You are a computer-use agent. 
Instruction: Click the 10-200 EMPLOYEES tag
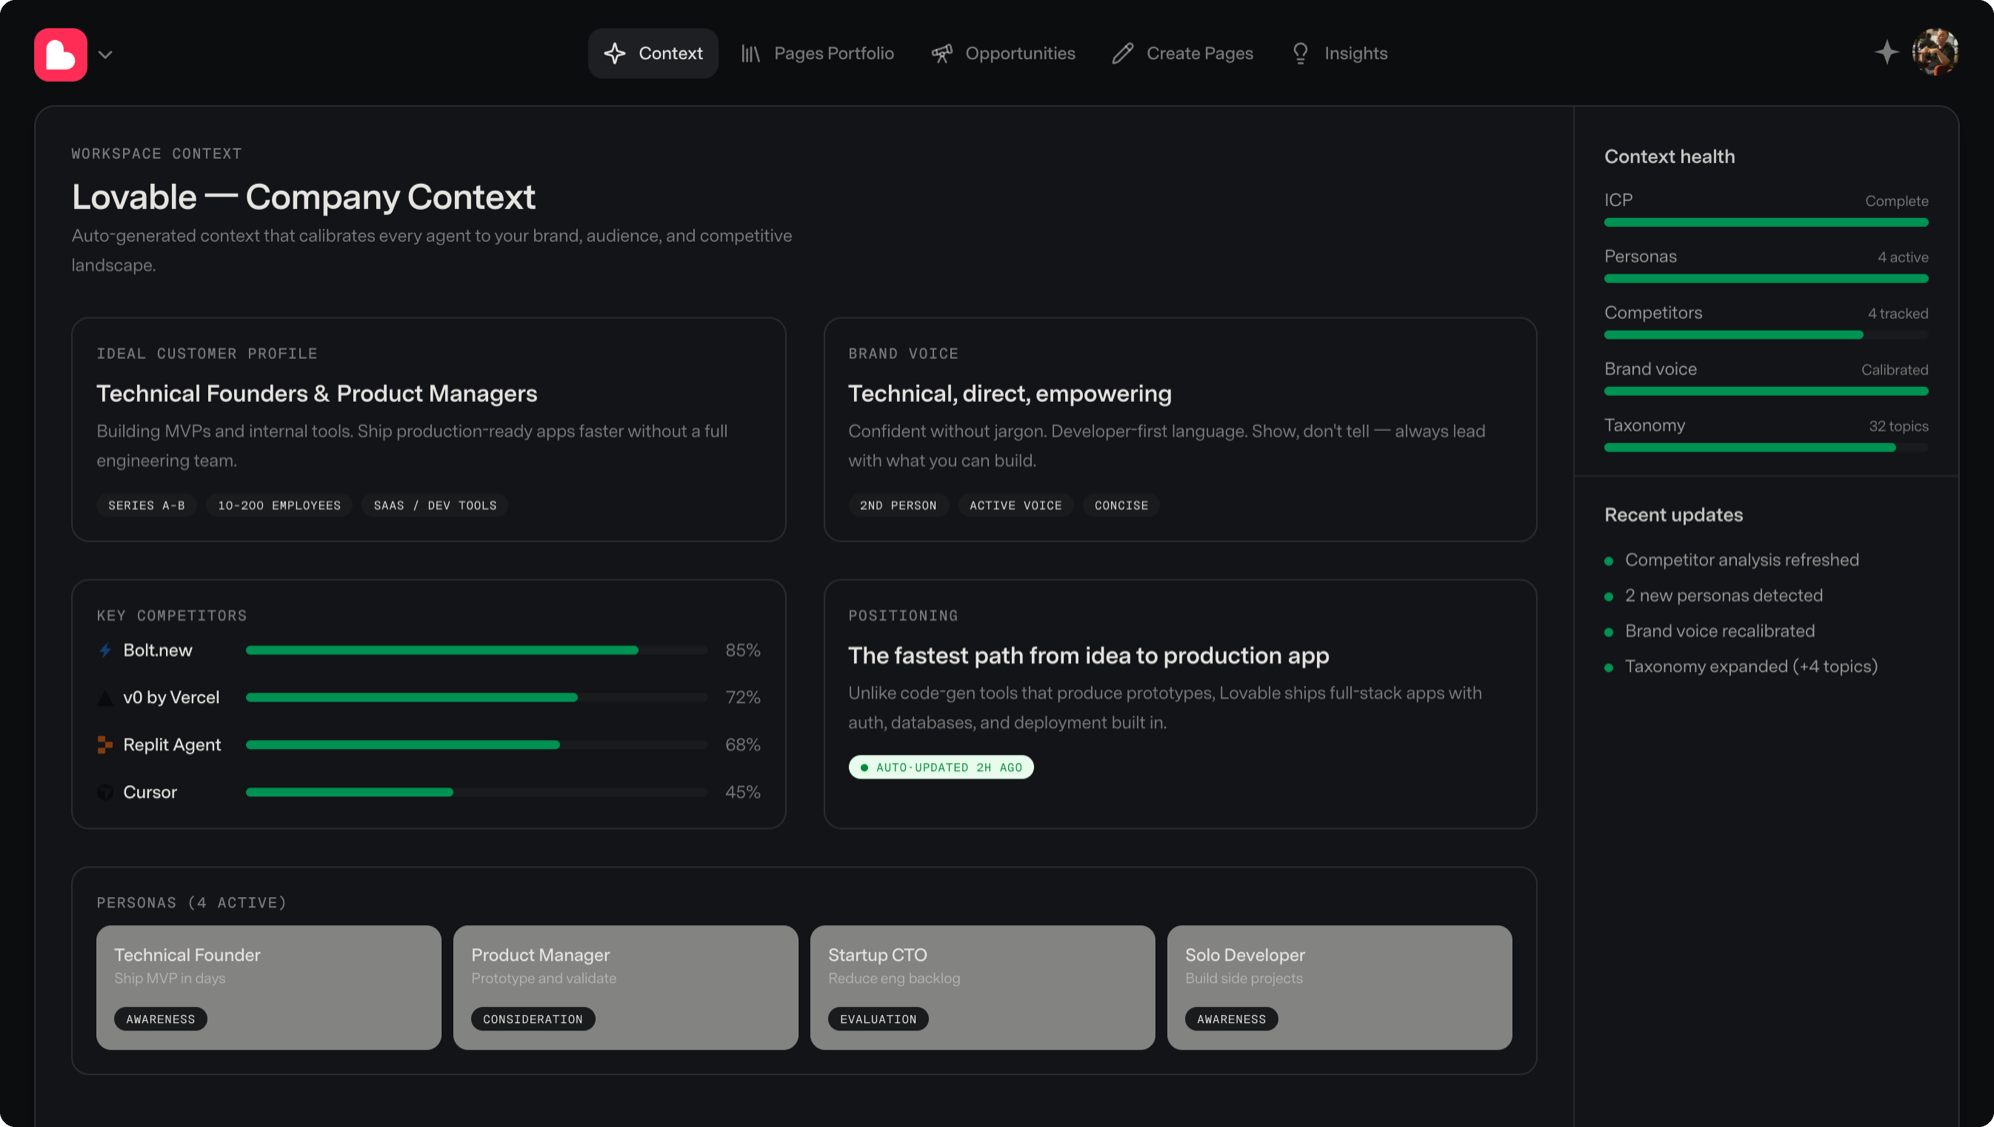click(x=279, y=506)
